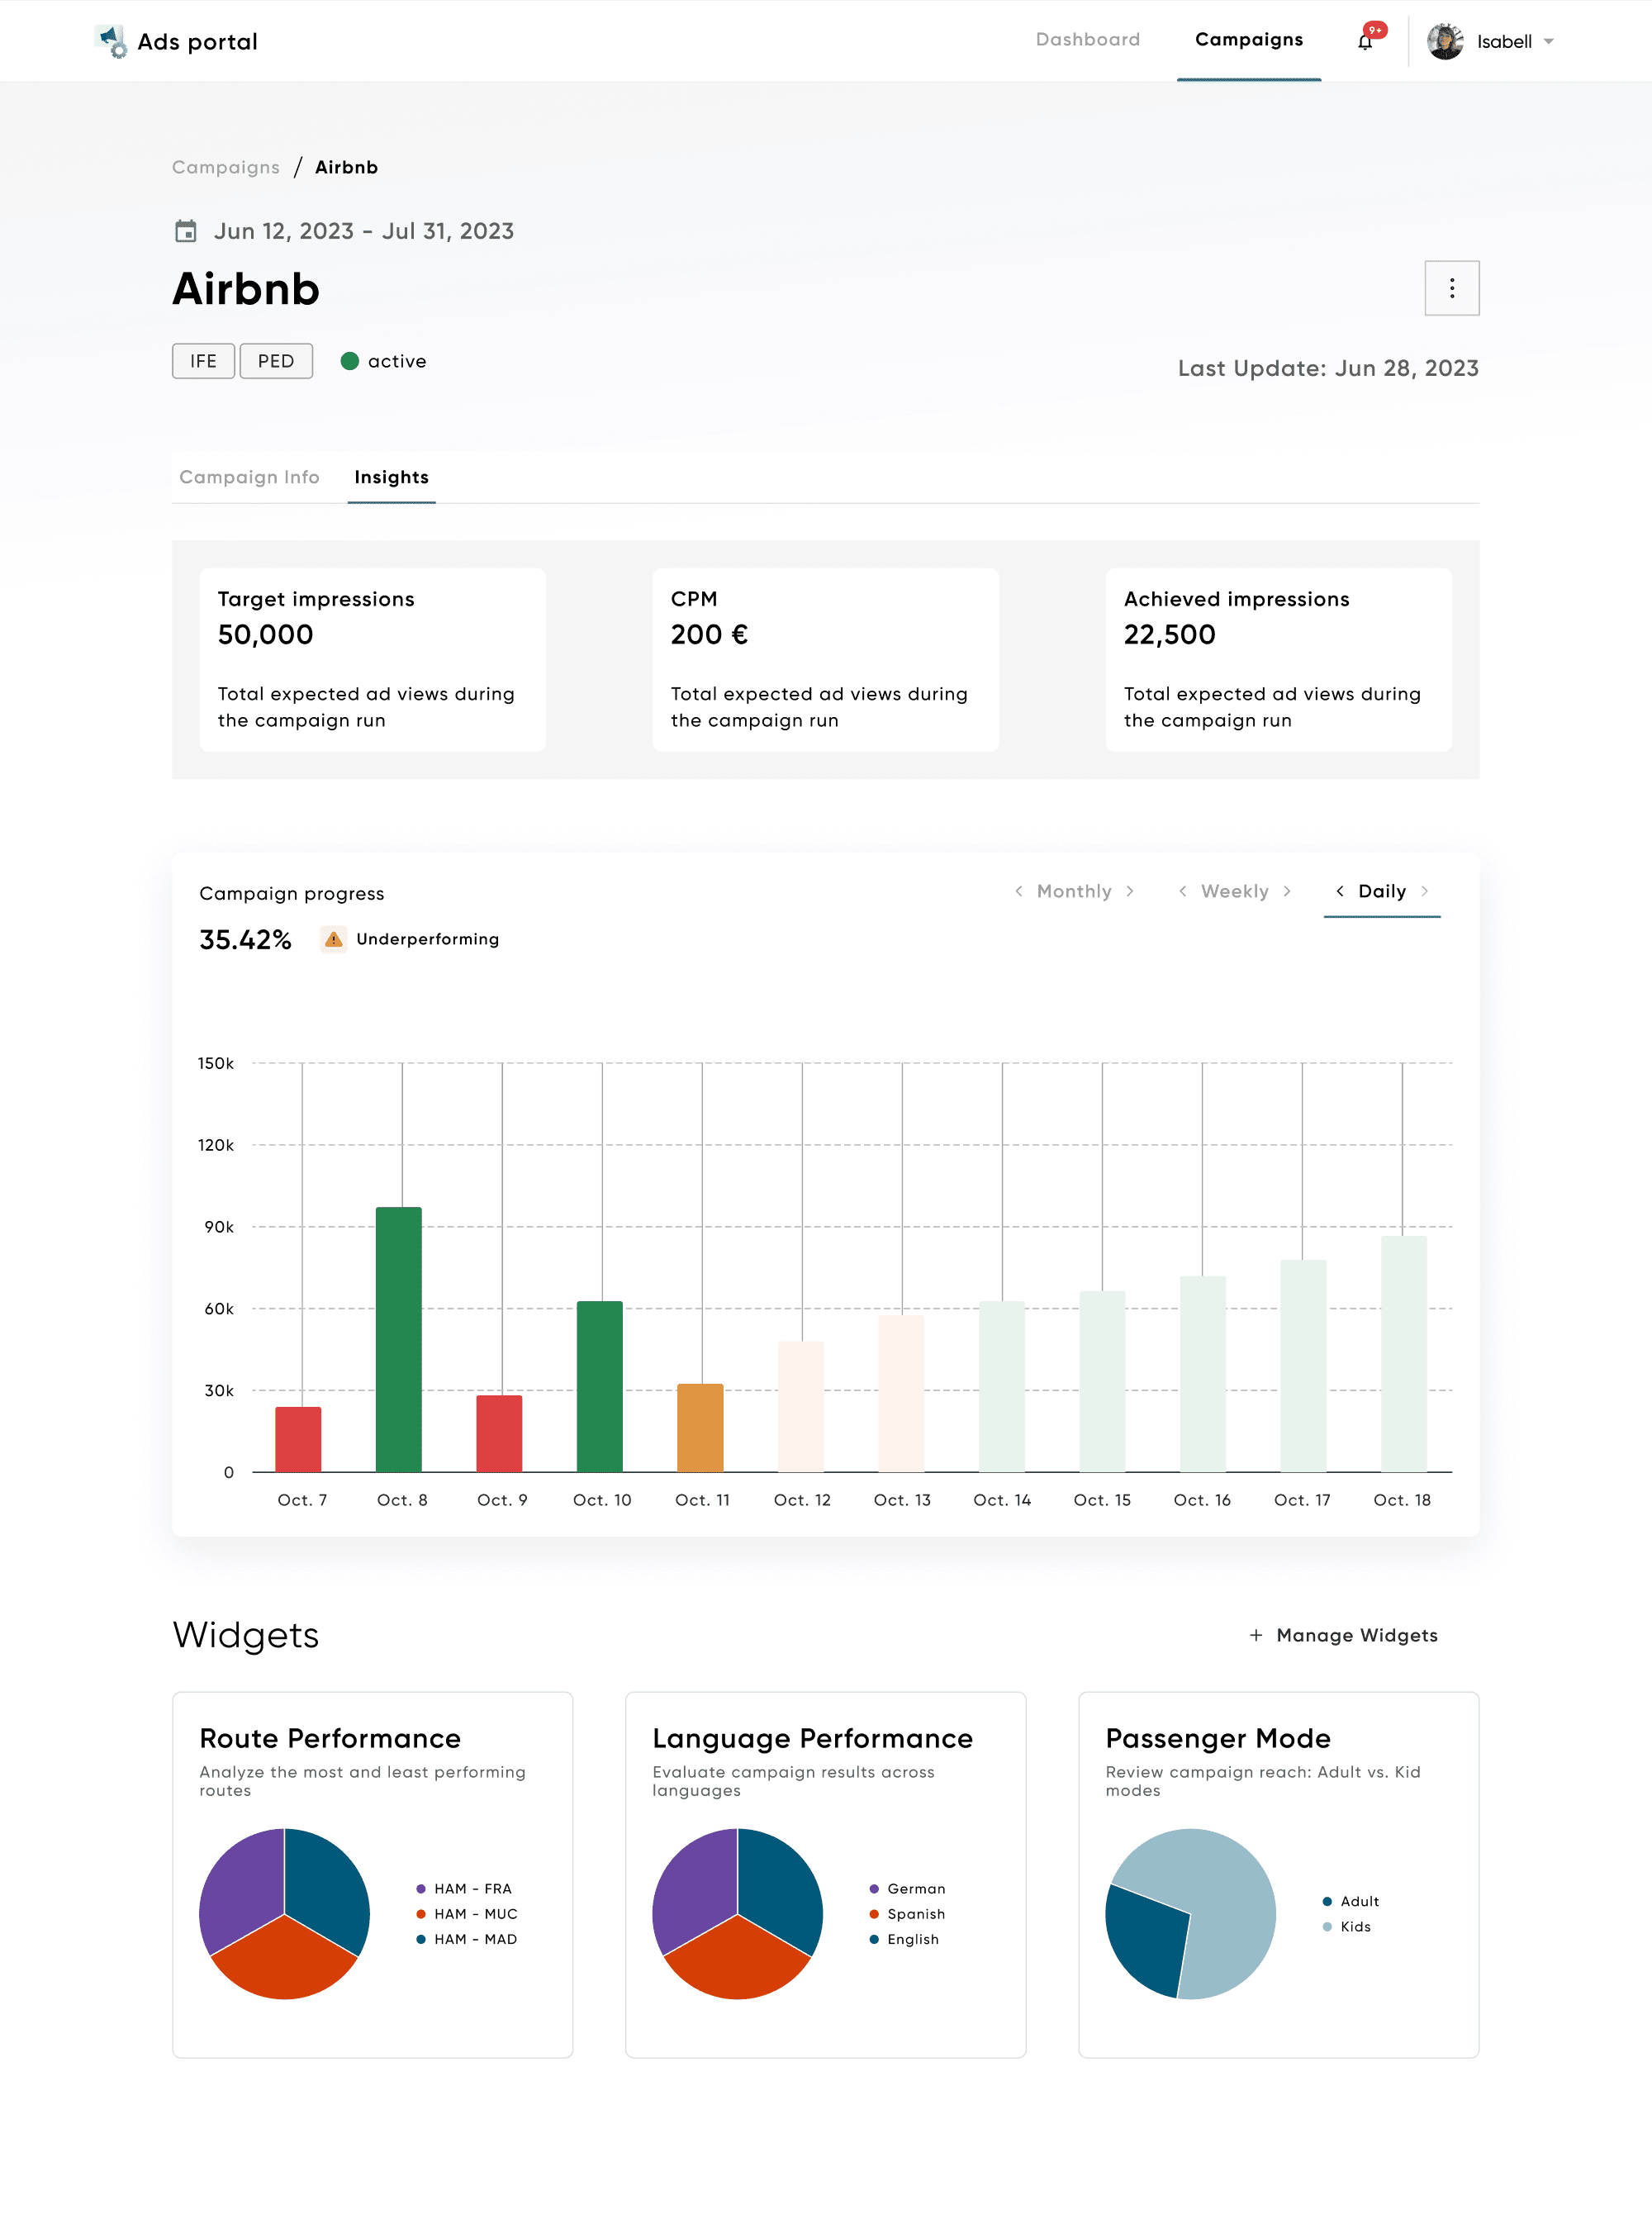This screenshot has width=1652, height=2233.
Task: Click the Campaigns breadcrumb link
Action: point(226,167)
